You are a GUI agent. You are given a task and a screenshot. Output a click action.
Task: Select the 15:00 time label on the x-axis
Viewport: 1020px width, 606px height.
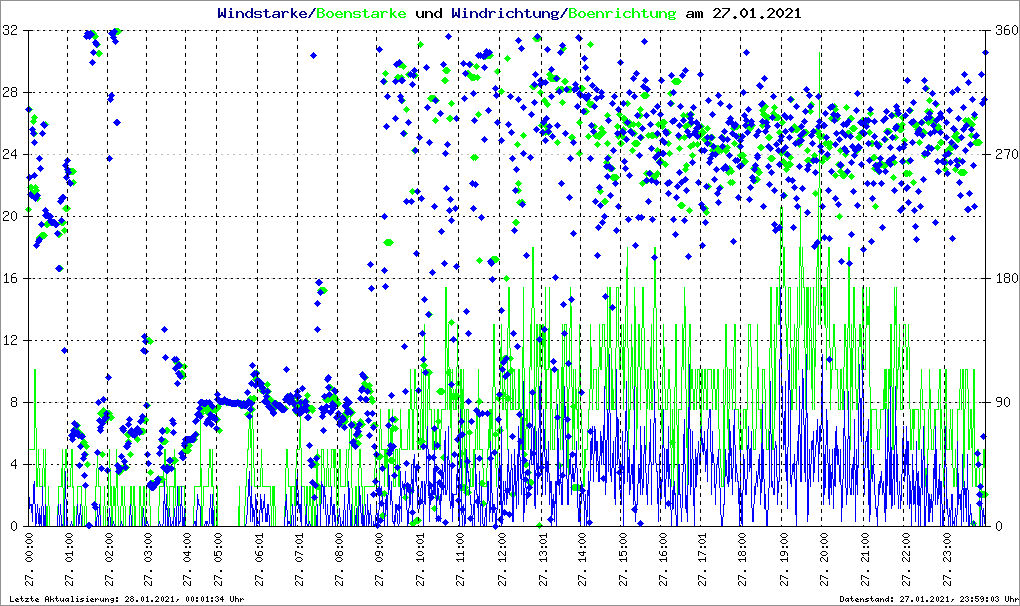coord(623,560)
